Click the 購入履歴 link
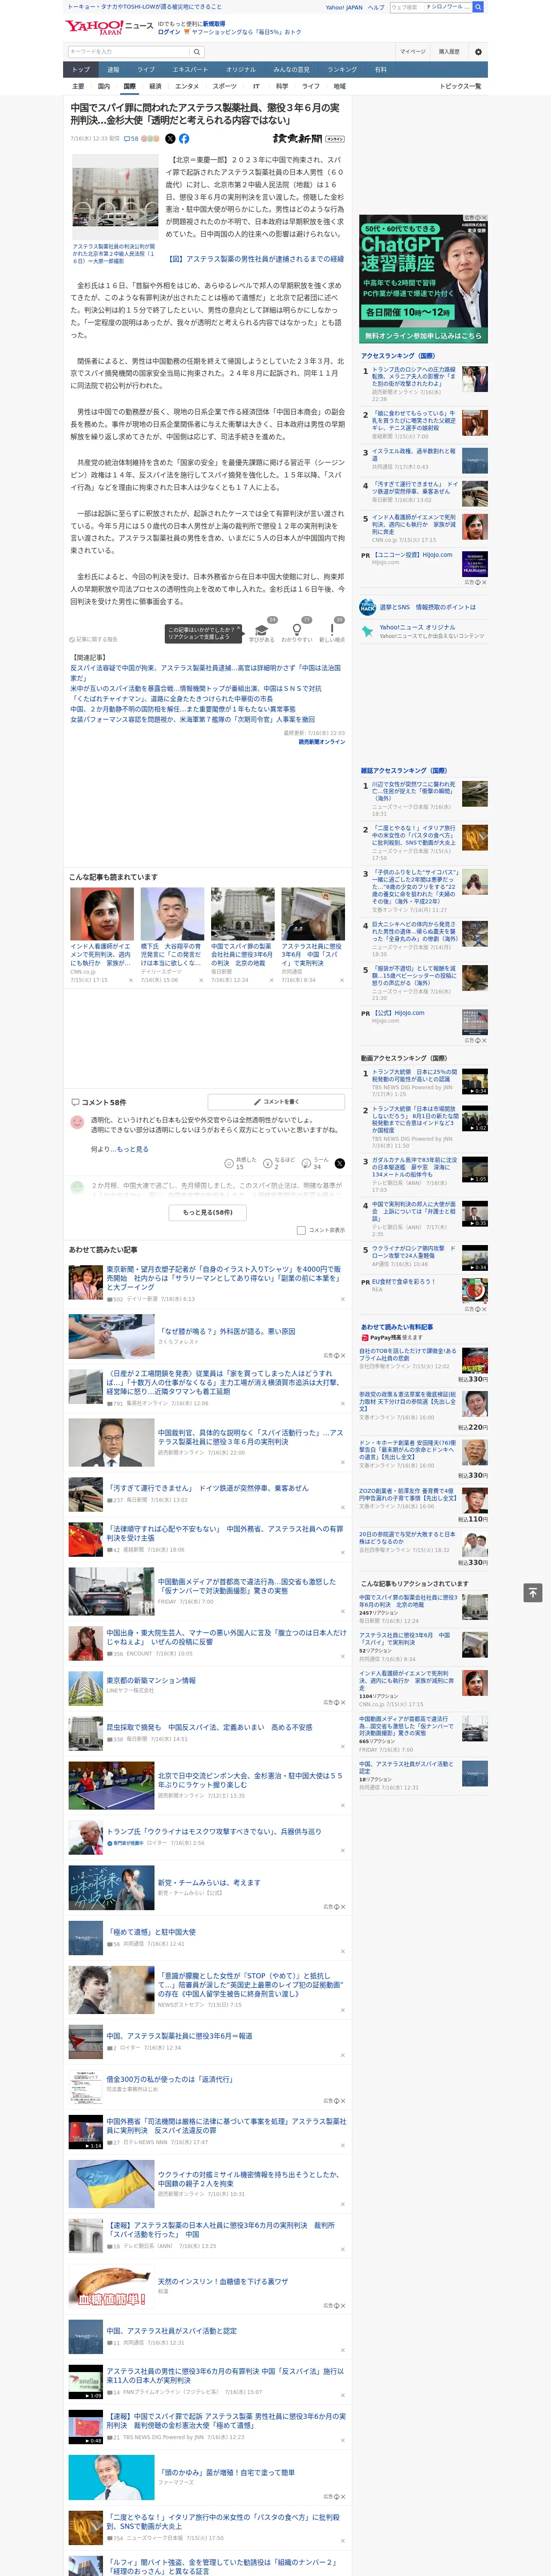The image size is (551, 2576). [449, 51]
